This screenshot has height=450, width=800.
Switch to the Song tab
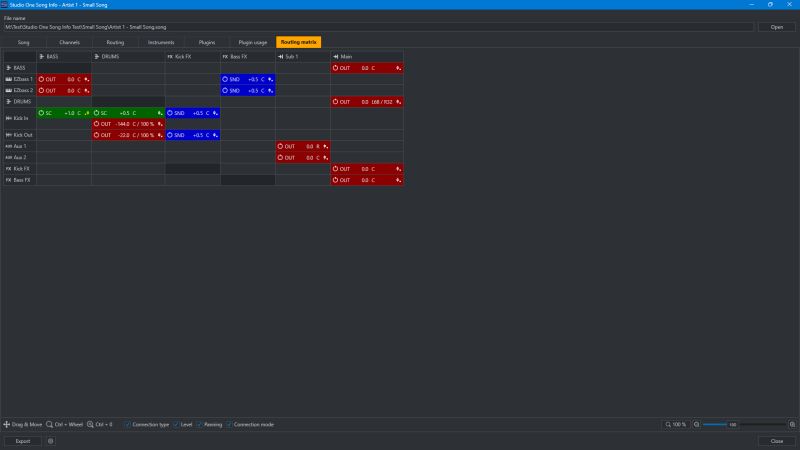(23, 42)
